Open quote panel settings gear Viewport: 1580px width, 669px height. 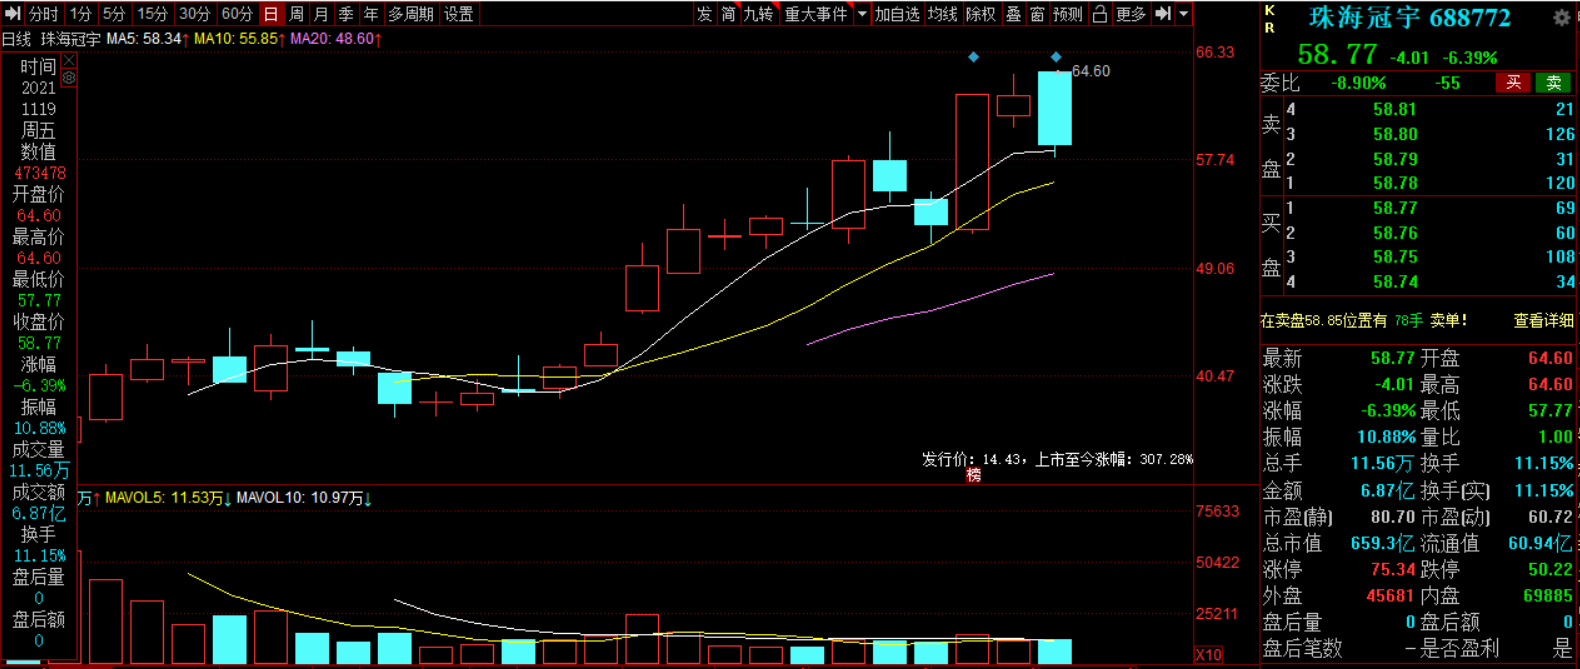click(x=1561, y=18)
